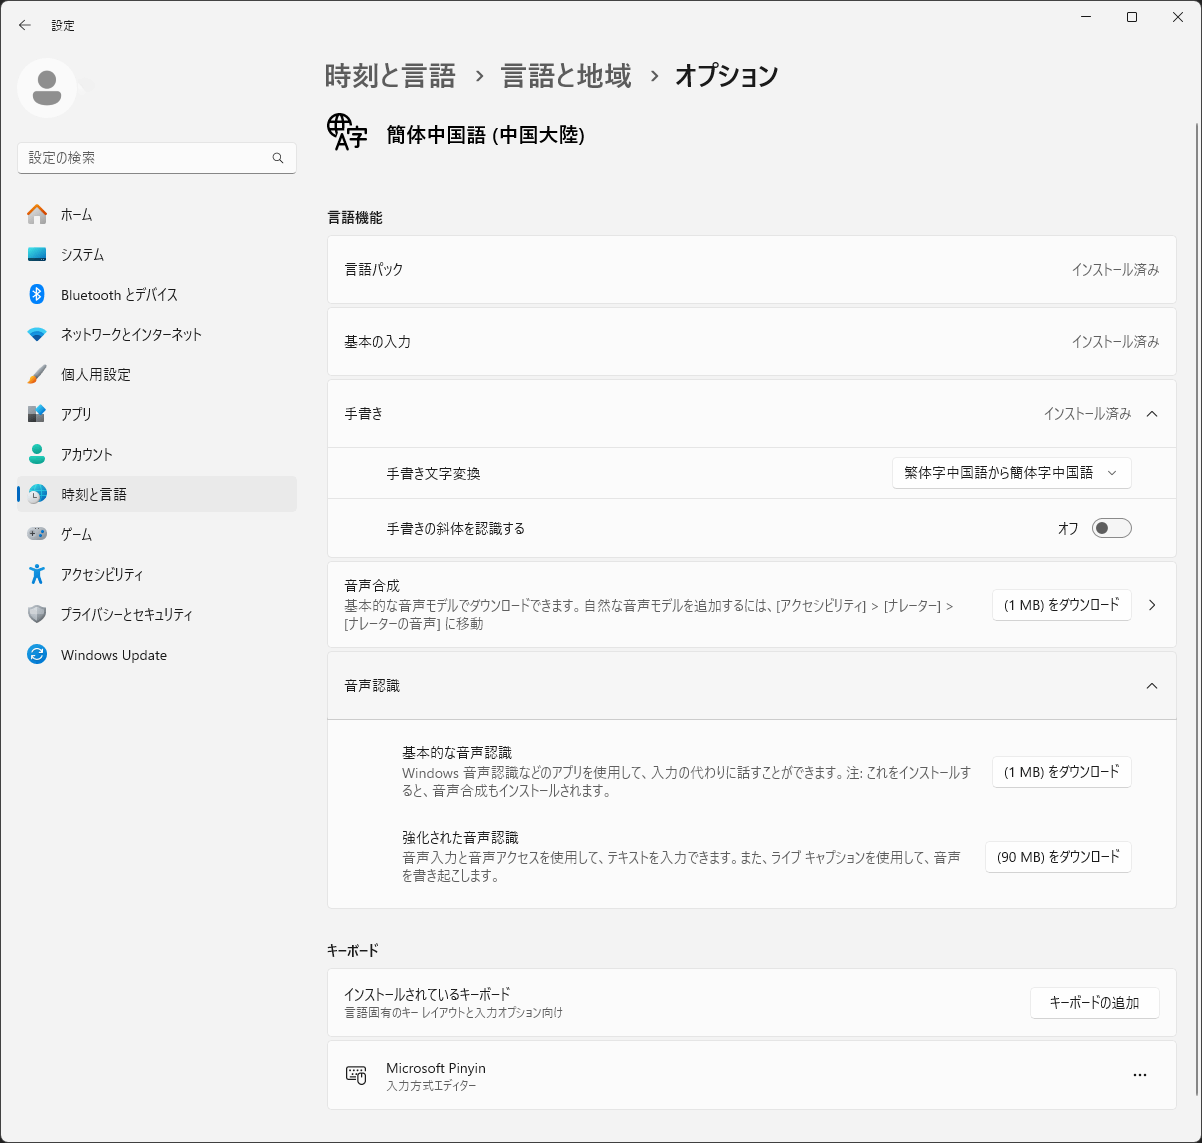Open the ゲーム settings section
Viewport: 1202px width, 1143px height.
(78, 533)
